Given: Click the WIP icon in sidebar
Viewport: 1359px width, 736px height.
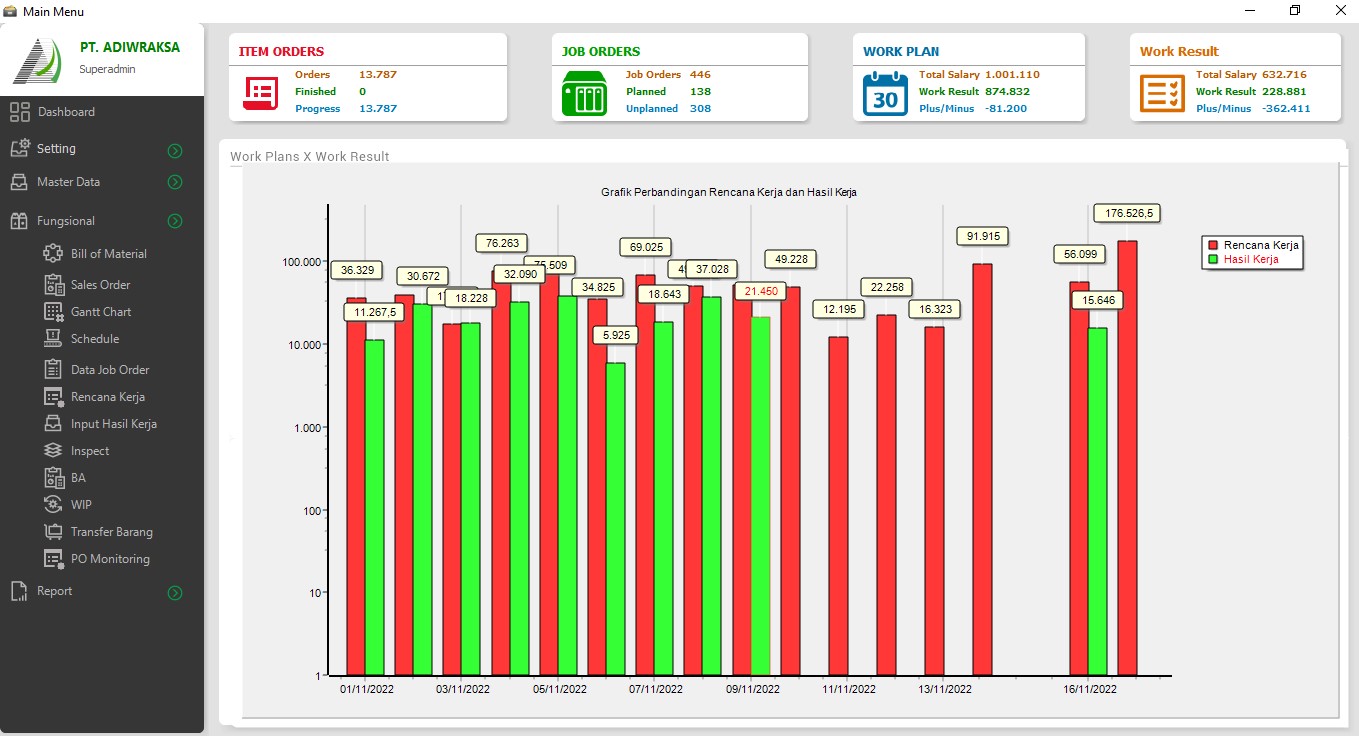Looking at the screenshot, I should tap(53, 505).
